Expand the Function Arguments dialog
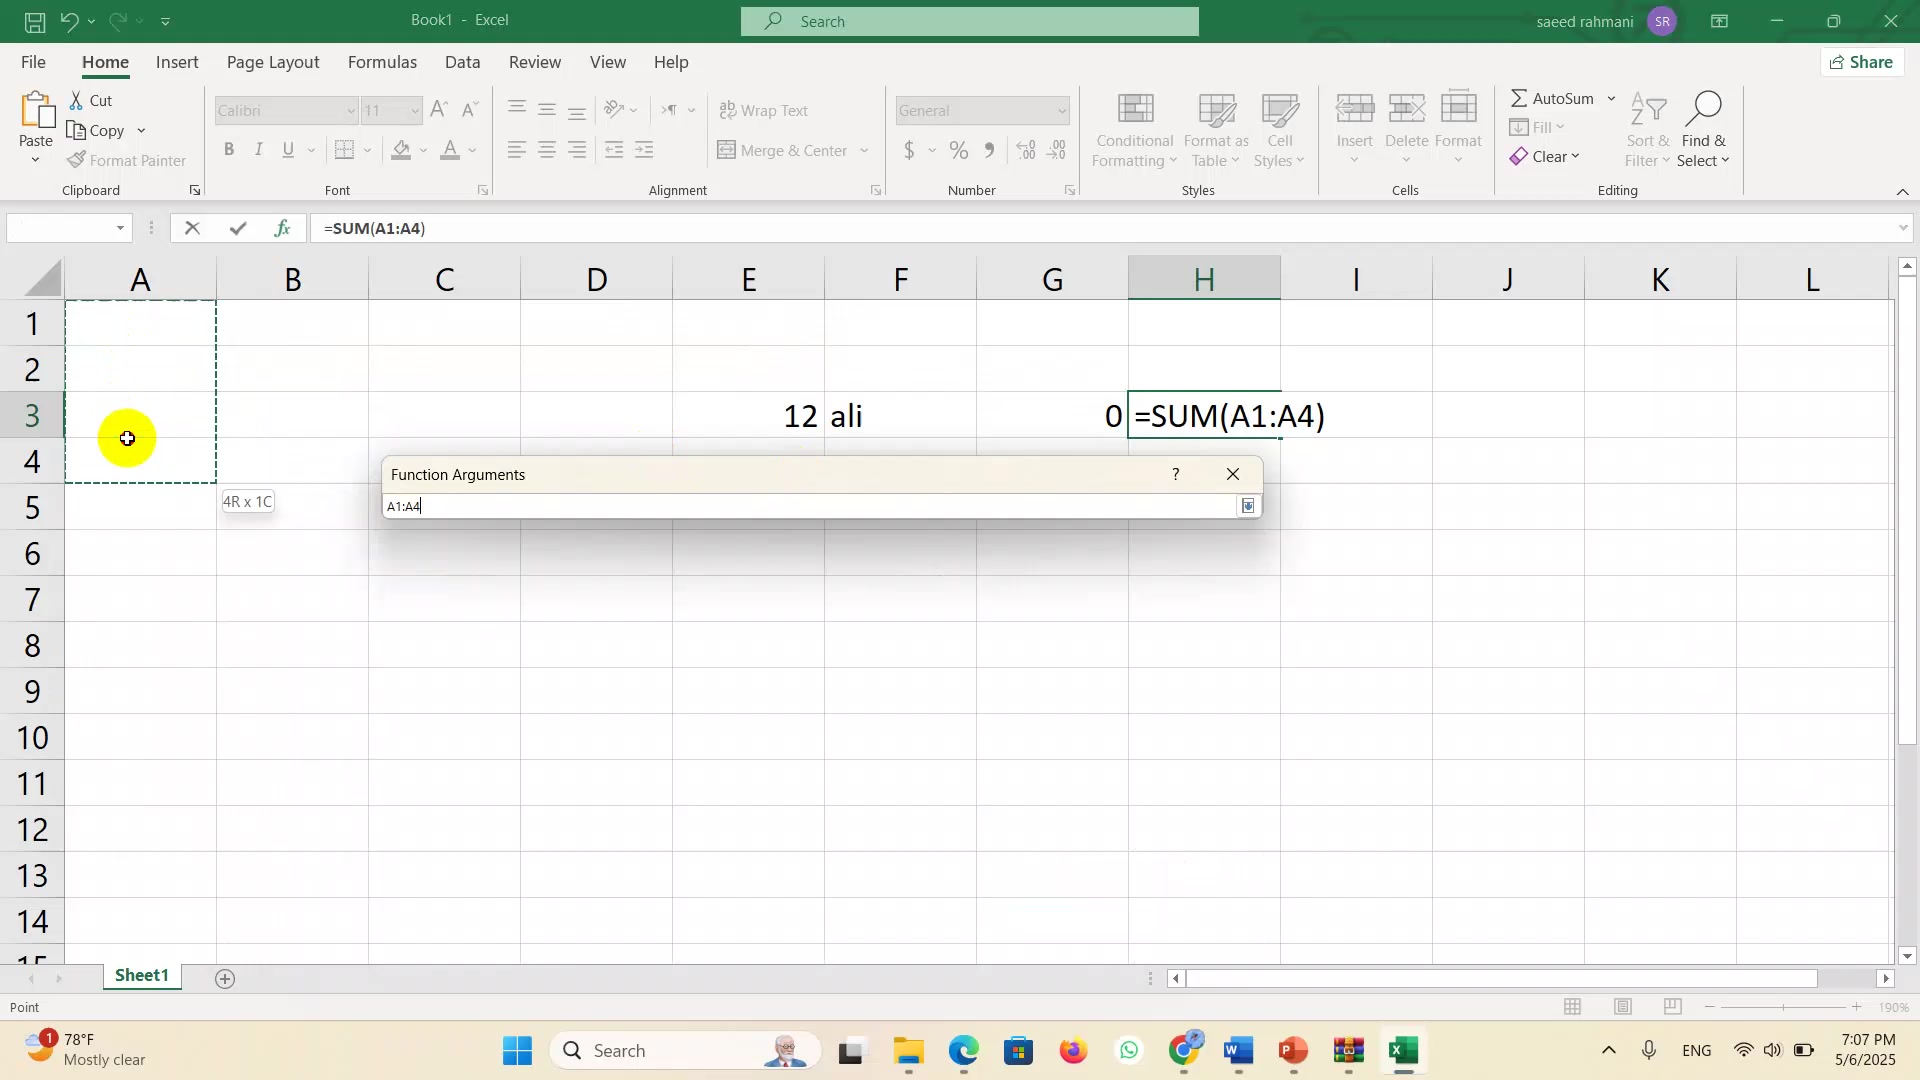 coord(1247,507)
